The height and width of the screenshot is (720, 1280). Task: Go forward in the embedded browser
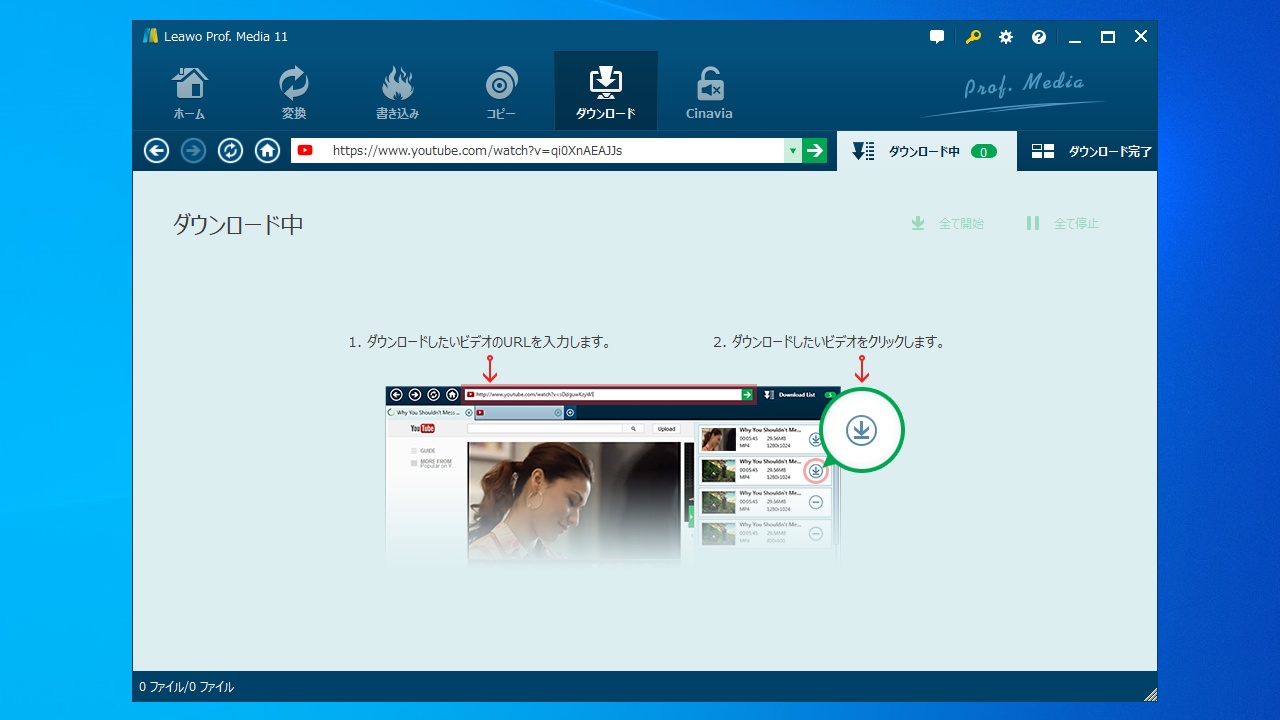tap(193, 151)
